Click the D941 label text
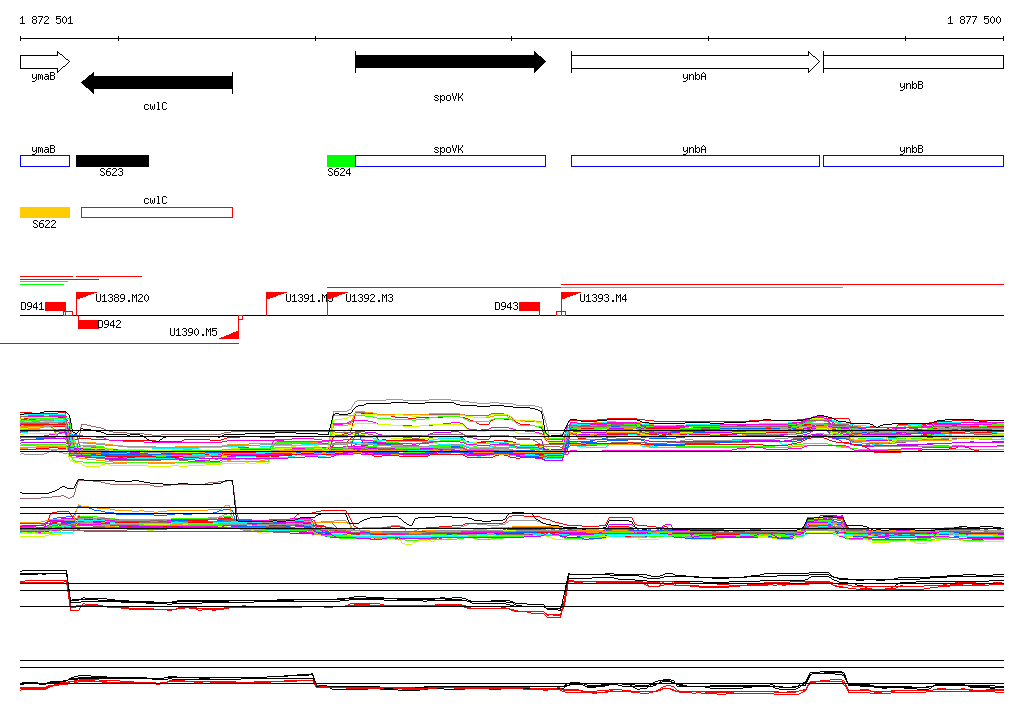This screenshot has height=714, width=1024. tap(32, 306)
